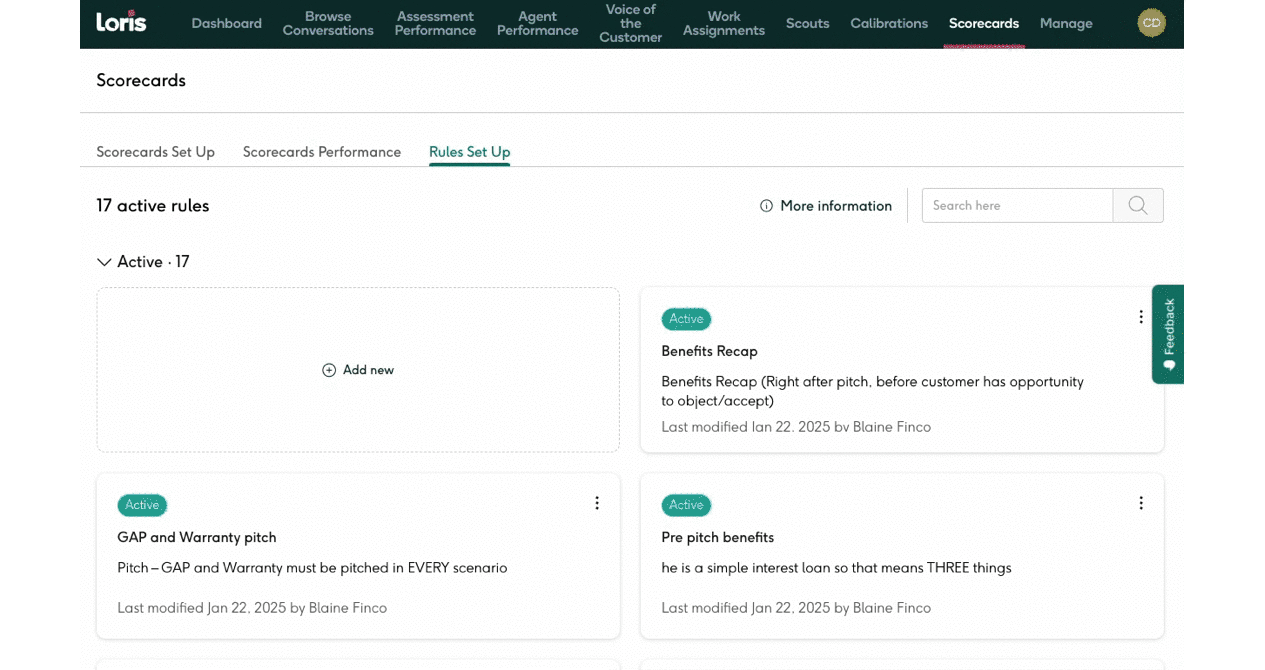Screen dimensions: 1265x670
Task: Open Pre pitch benefits card options menu
Action: click(x=1141, y=503)
